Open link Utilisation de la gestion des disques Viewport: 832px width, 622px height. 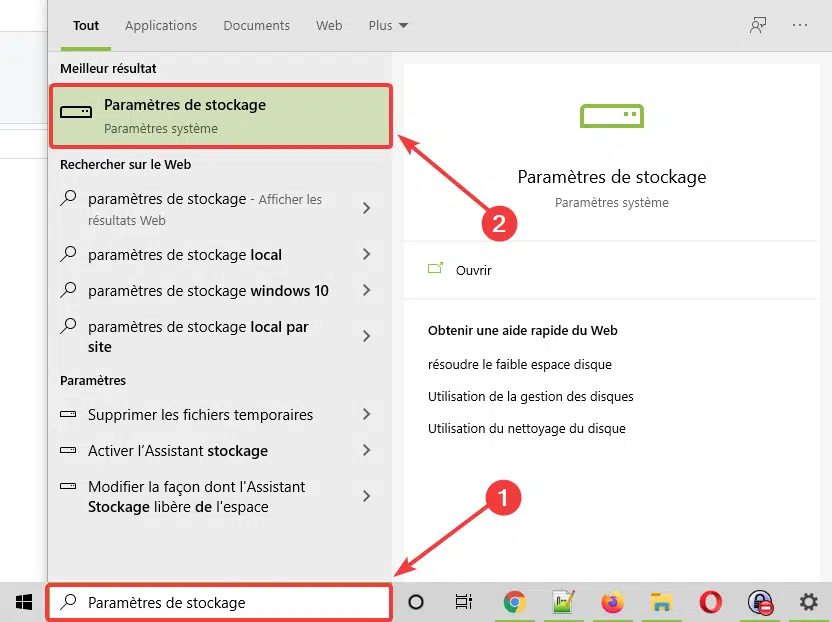tap(531, 396)
